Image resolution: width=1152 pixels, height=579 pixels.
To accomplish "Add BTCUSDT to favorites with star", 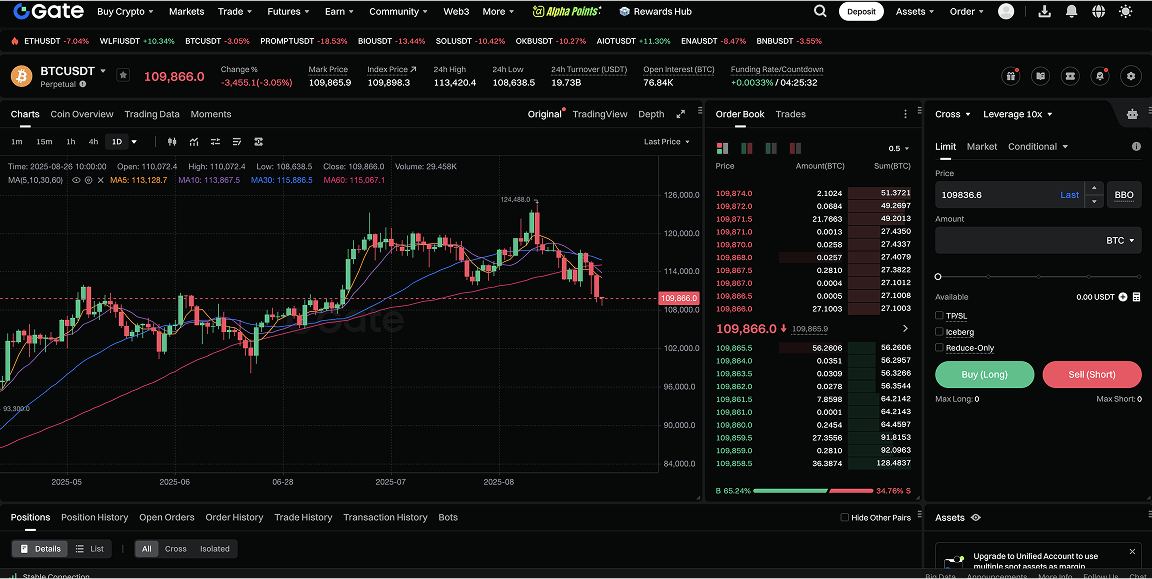I will 123,75.
